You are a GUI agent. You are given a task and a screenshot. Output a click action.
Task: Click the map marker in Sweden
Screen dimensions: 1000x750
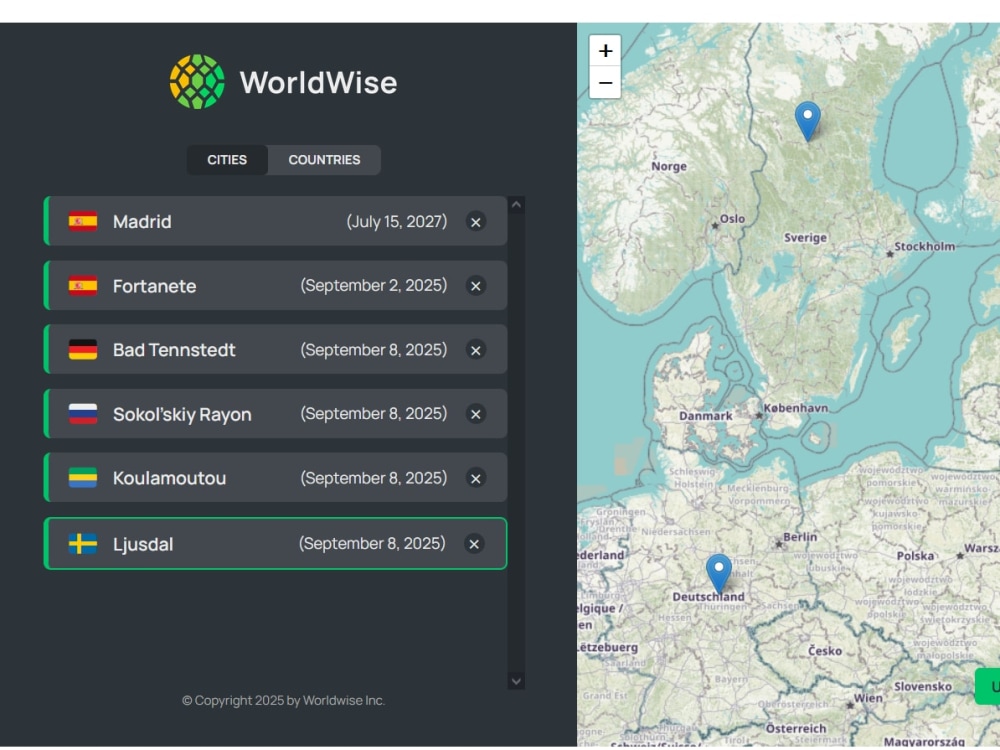(807, 121)
